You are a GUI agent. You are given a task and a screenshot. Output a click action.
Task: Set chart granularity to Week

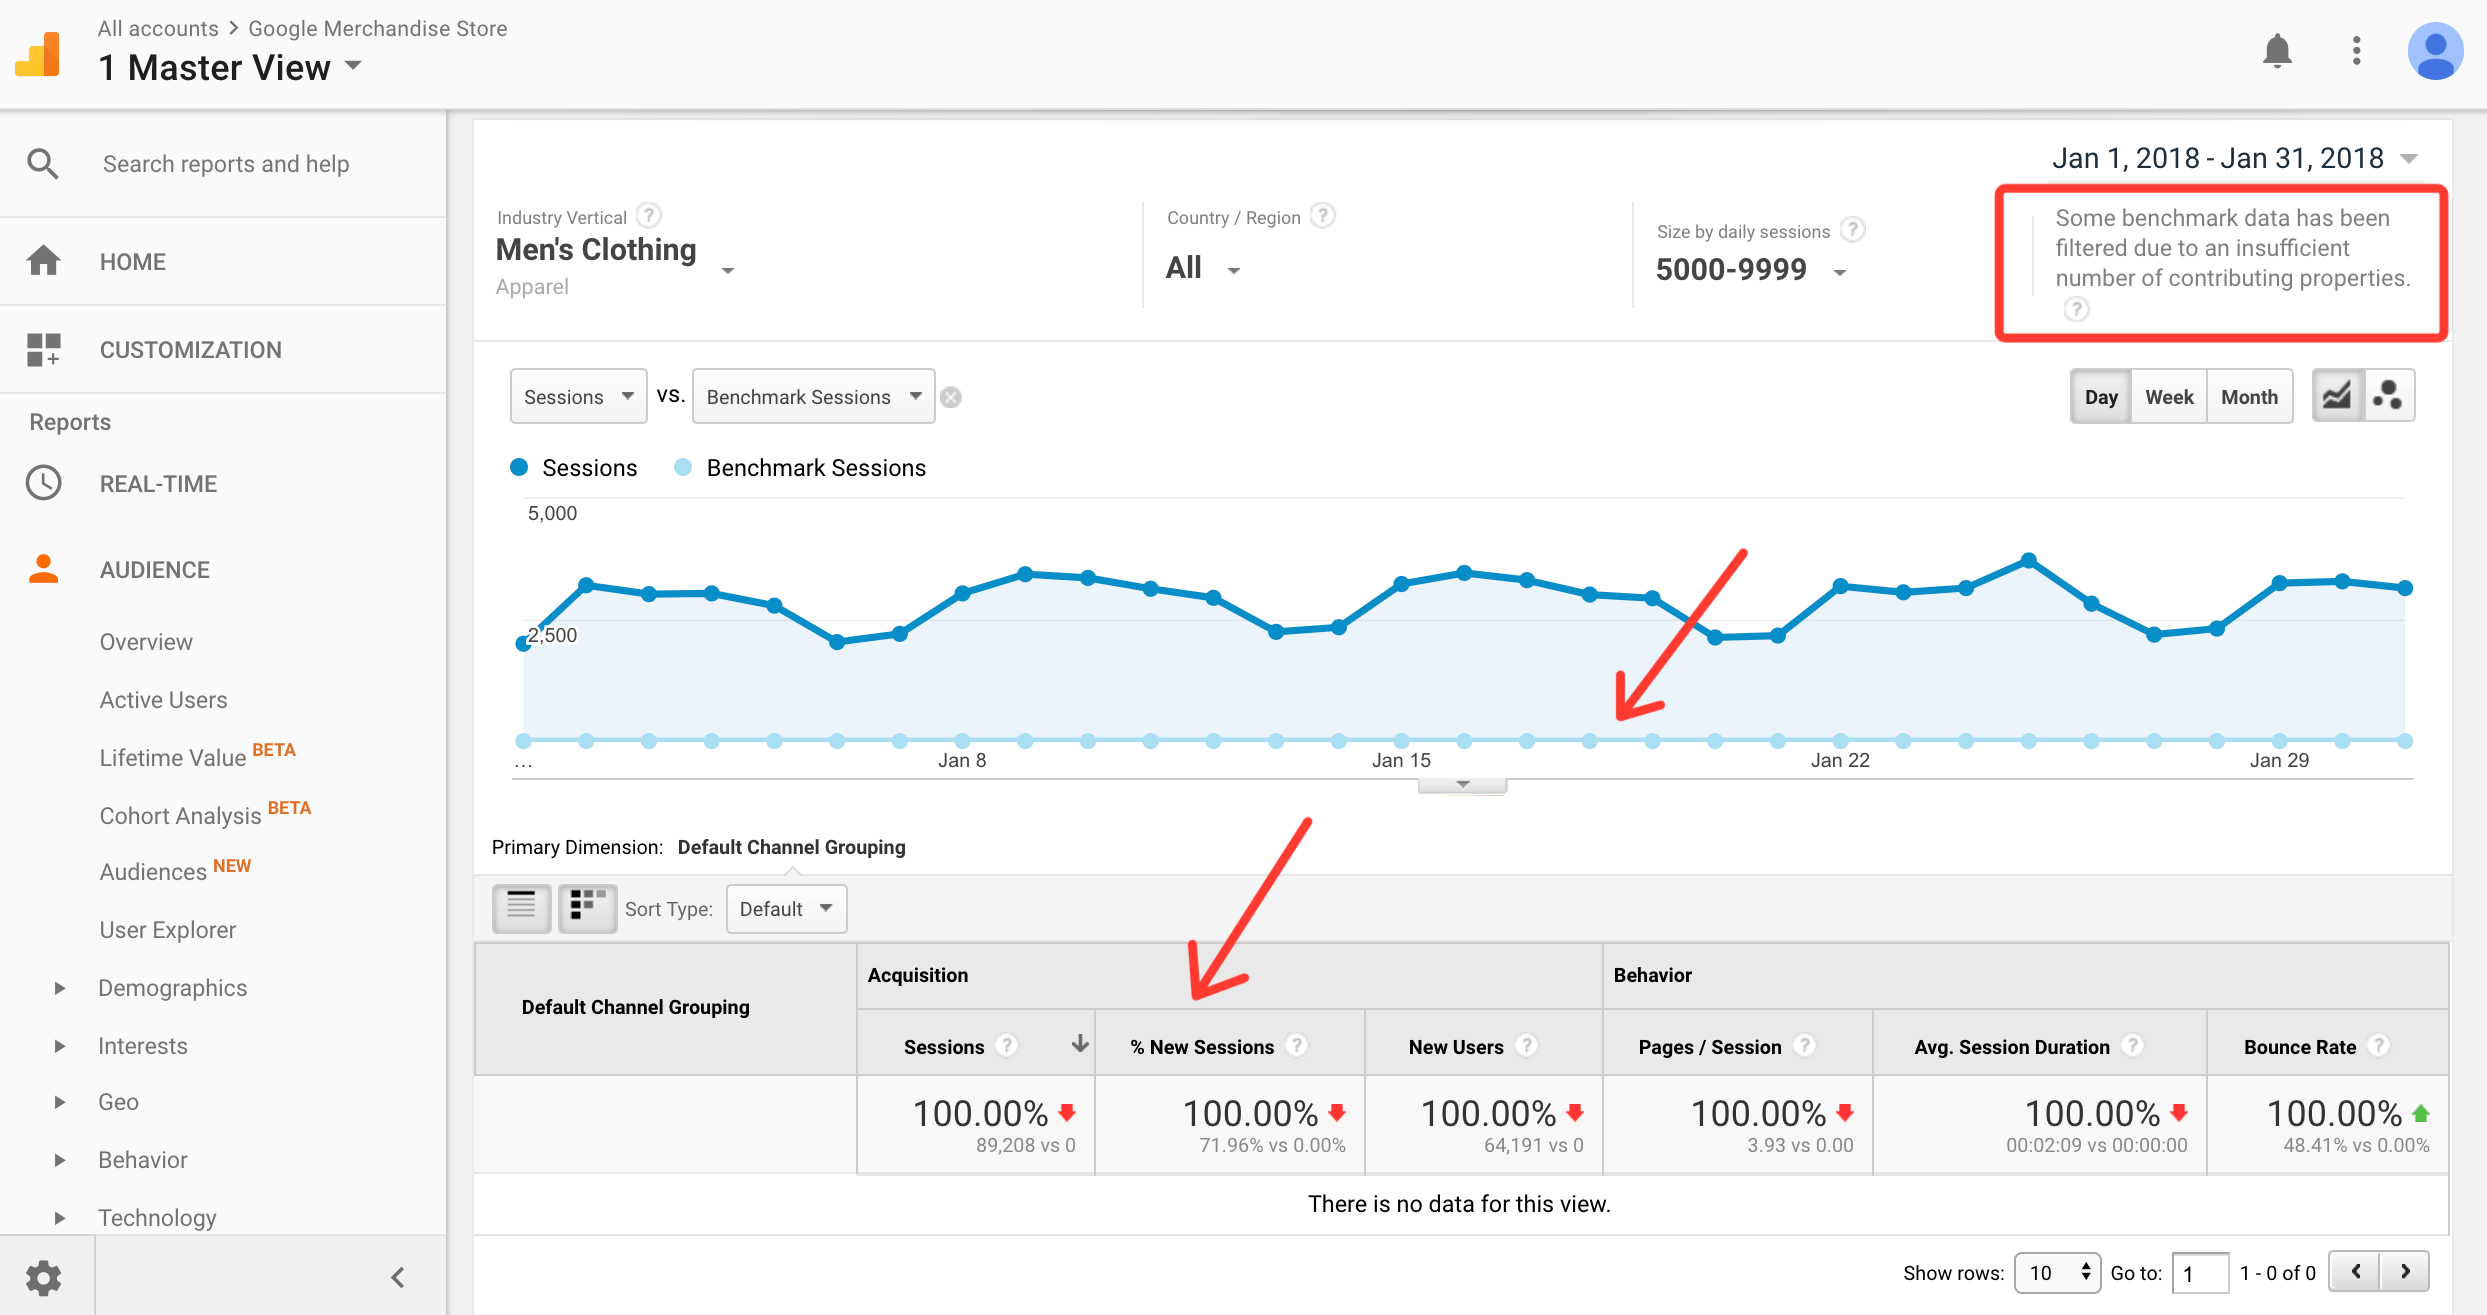tap(2169, 396)
